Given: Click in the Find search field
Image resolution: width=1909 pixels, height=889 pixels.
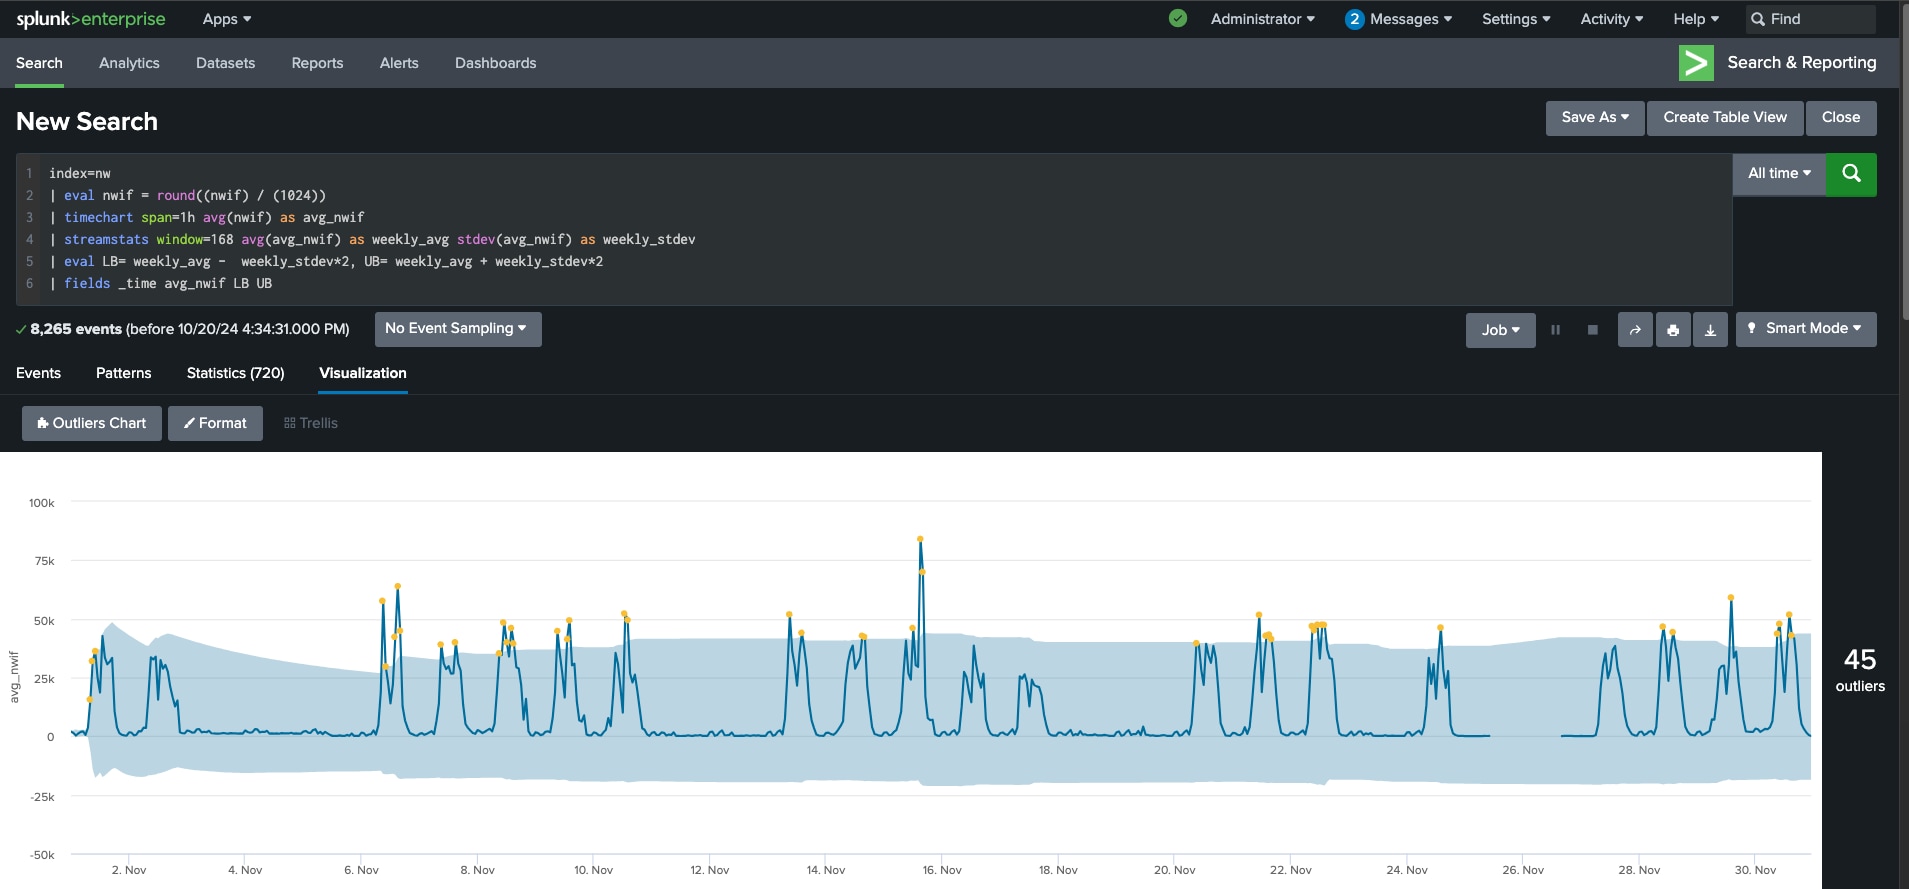Looking at the screenshot, I should coord(1810,19).
